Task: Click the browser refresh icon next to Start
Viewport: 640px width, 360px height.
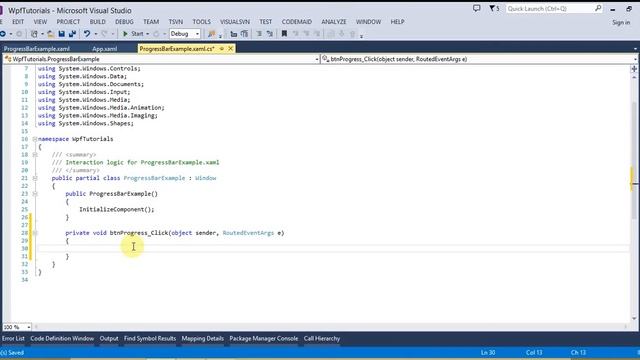Action: tap(156, 34)
